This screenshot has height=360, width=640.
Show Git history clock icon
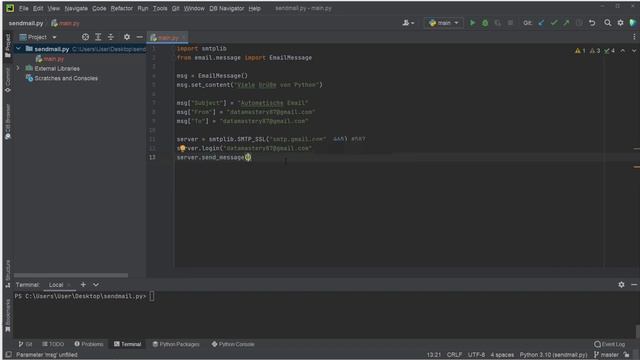pos(579,23)
